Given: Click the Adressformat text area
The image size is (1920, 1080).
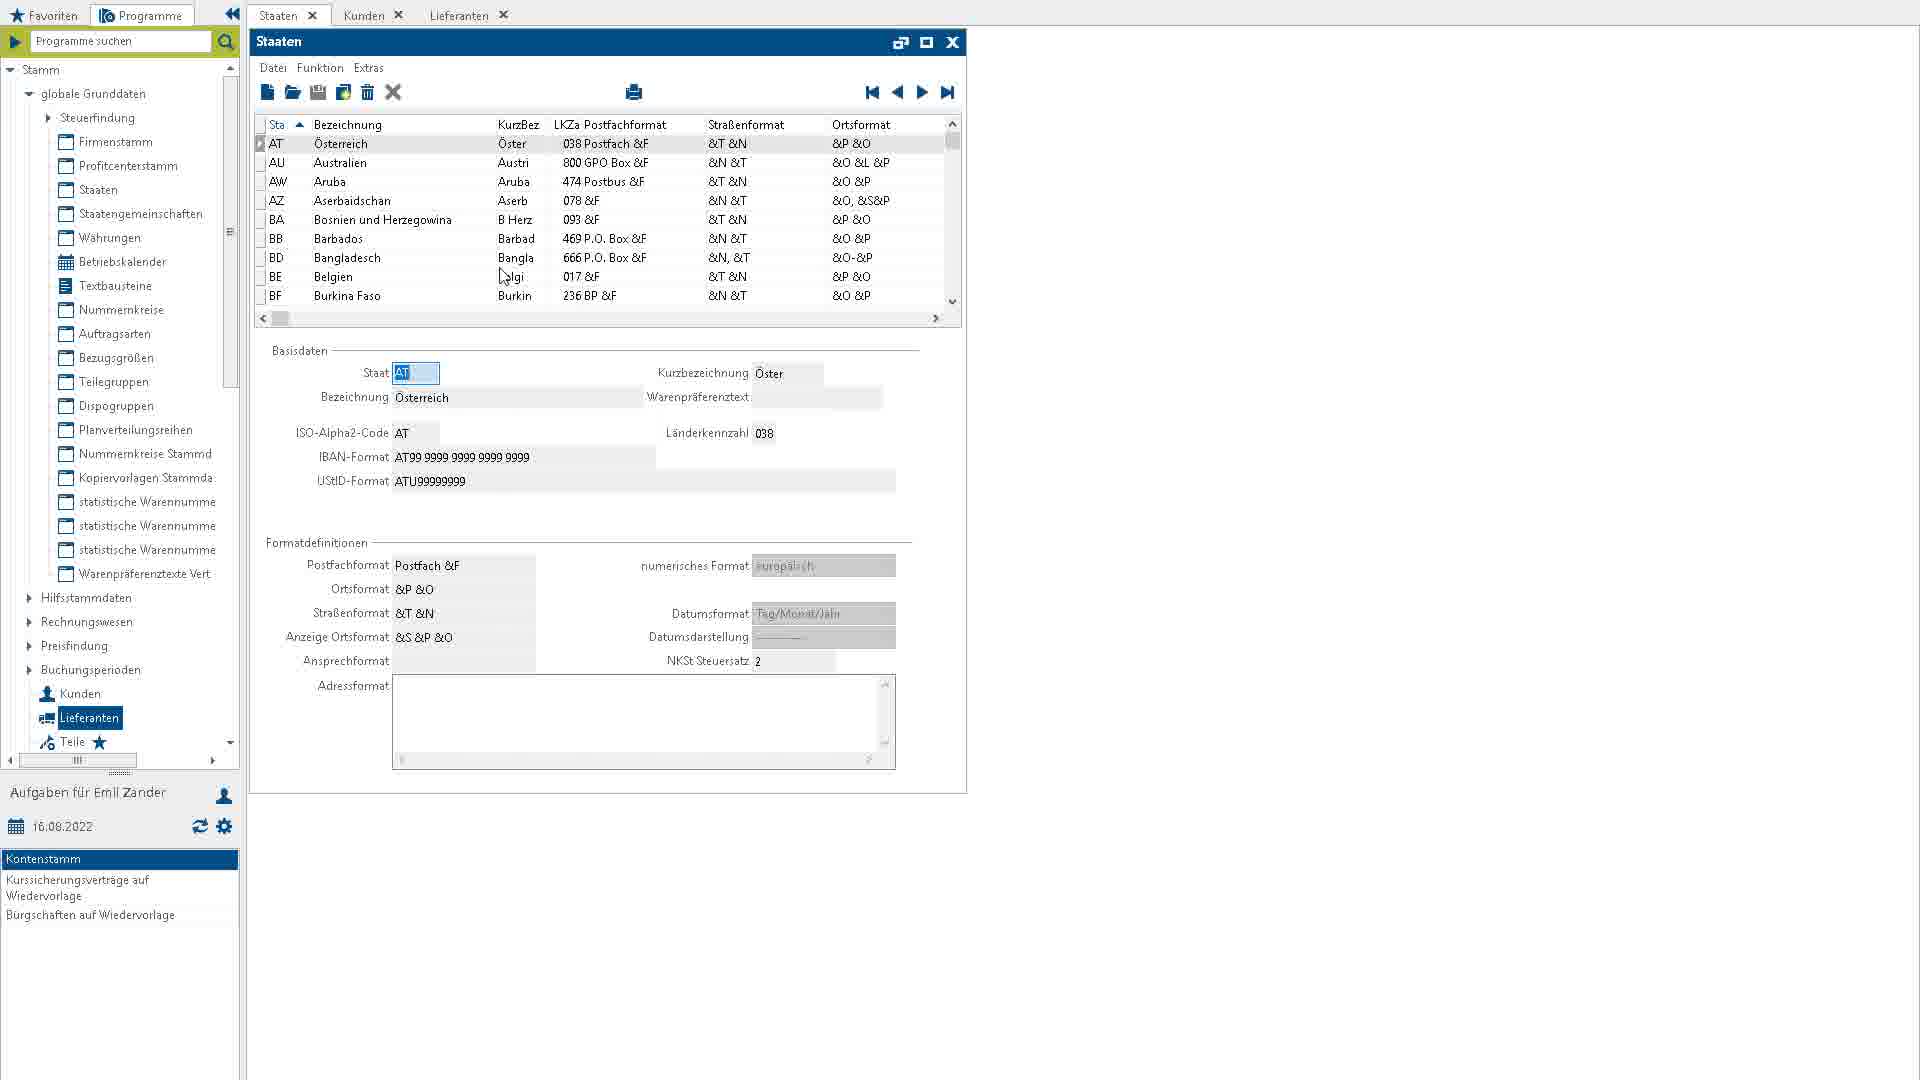Looking at the screenshot, I should click(x=636, y=714).
